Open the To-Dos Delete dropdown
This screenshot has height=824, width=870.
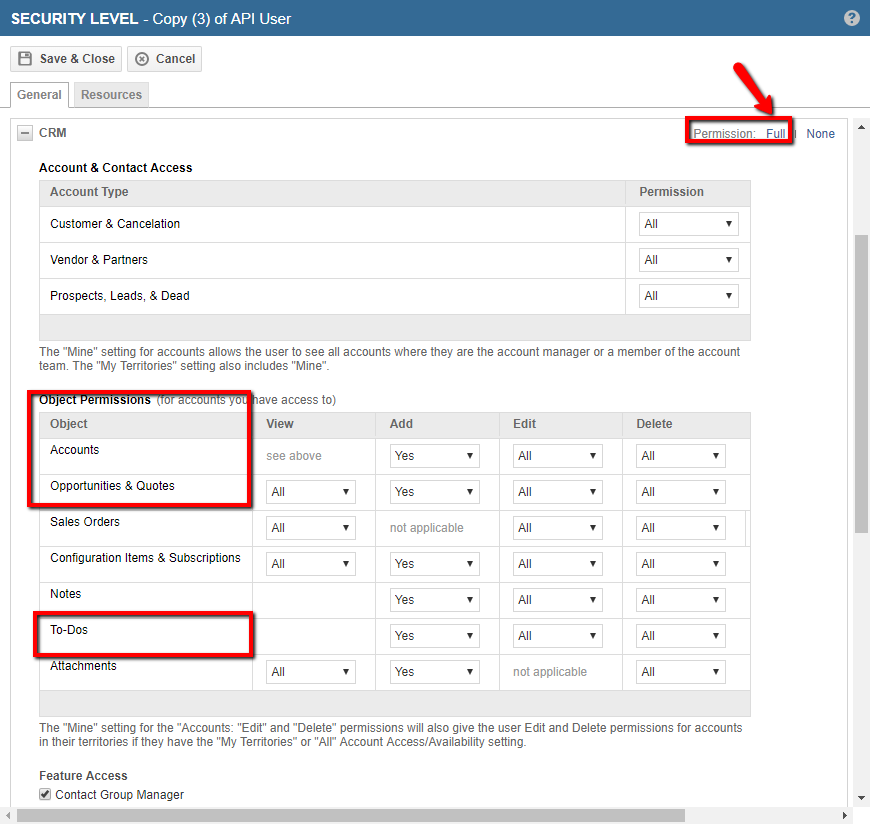pos(681,636)
